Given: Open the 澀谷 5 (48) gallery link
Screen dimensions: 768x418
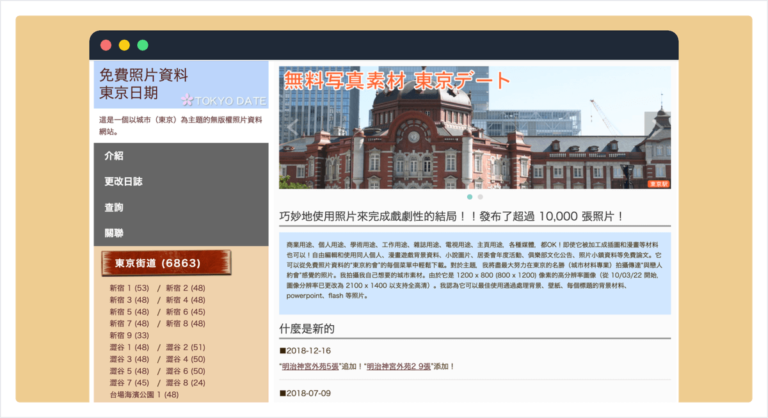Looking at the screenshot, I should tap(129, 371).
